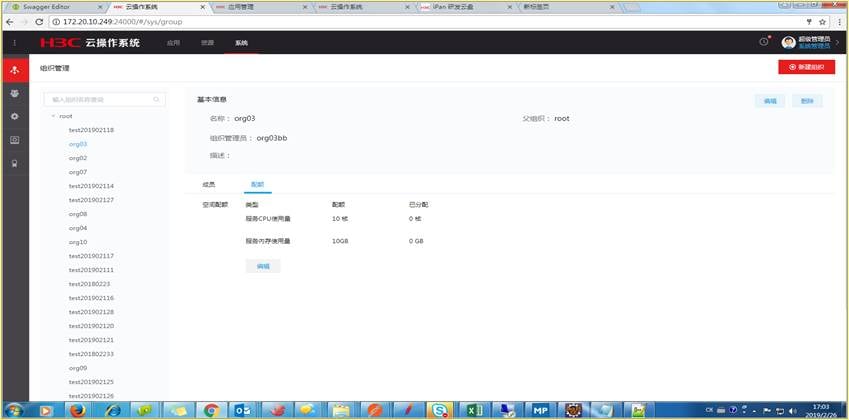Click the red 新建组织 button
This screenshot has width=849, height=420.
[806, 66]
